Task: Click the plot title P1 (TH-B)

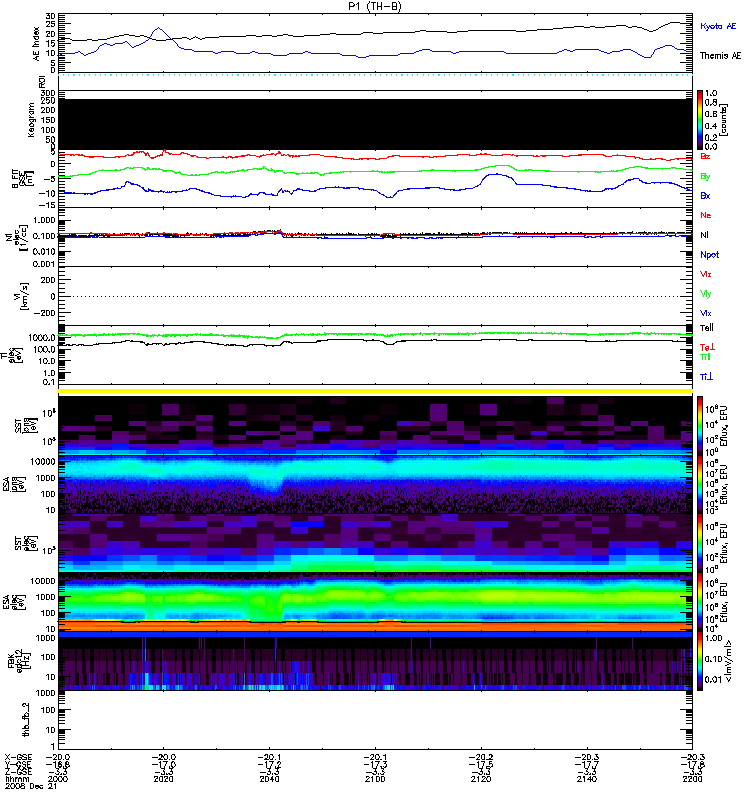Action: 374,6
